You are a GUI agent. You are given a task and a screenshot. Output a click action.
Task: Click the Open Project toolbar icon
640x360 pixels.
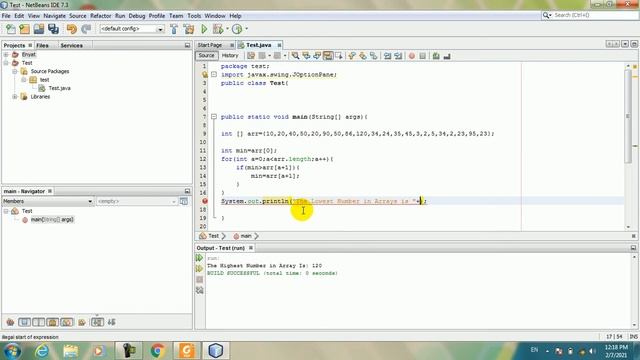39,29
